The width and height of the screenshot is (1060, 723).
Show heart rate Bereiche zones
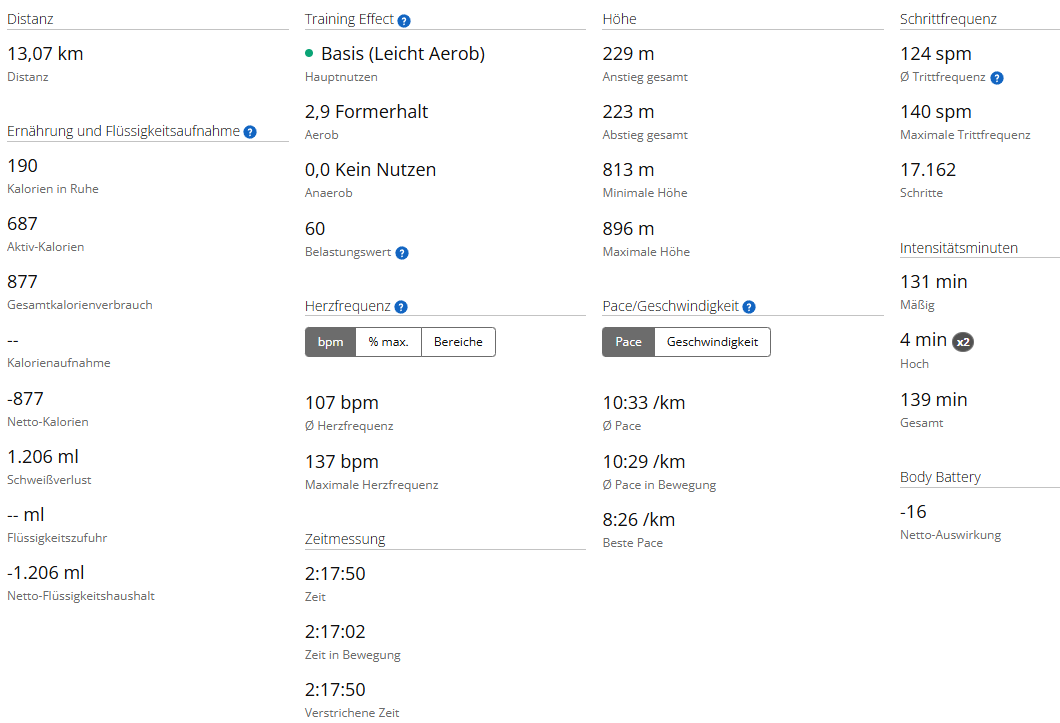click(x=458, y=342)
